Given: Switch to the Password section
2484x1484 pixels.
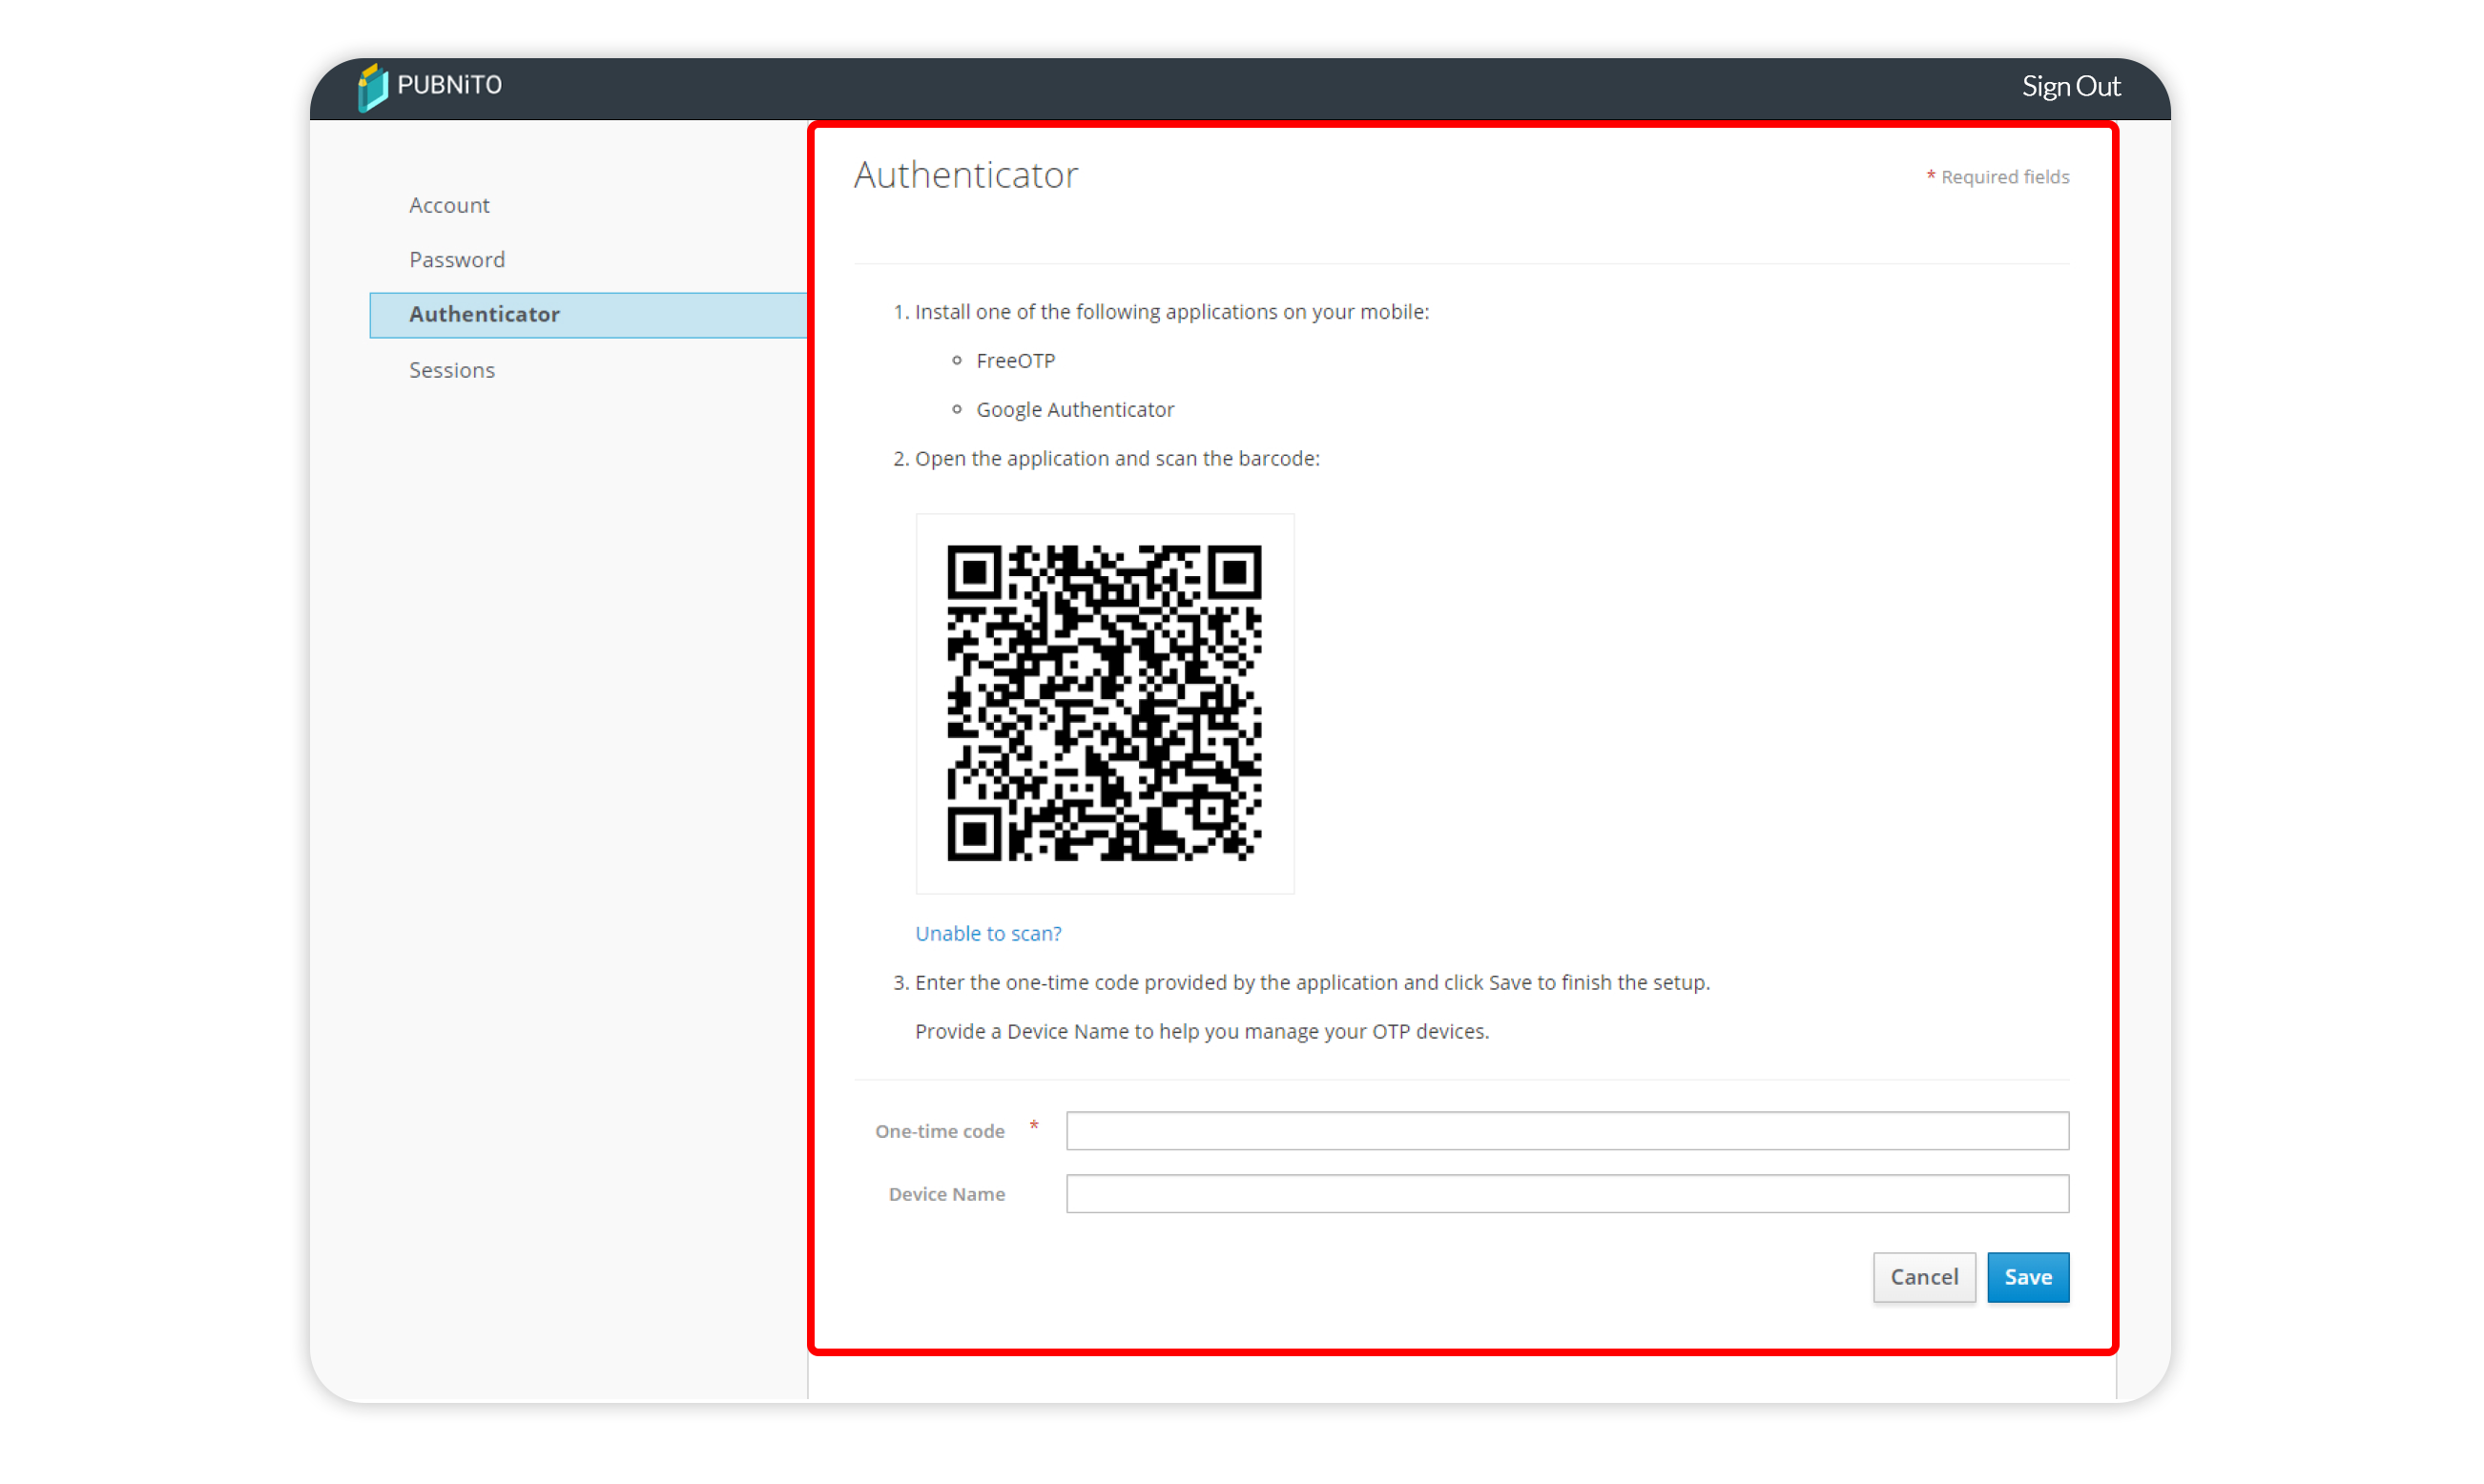Looking at the screenshot, I should (456, 259).
